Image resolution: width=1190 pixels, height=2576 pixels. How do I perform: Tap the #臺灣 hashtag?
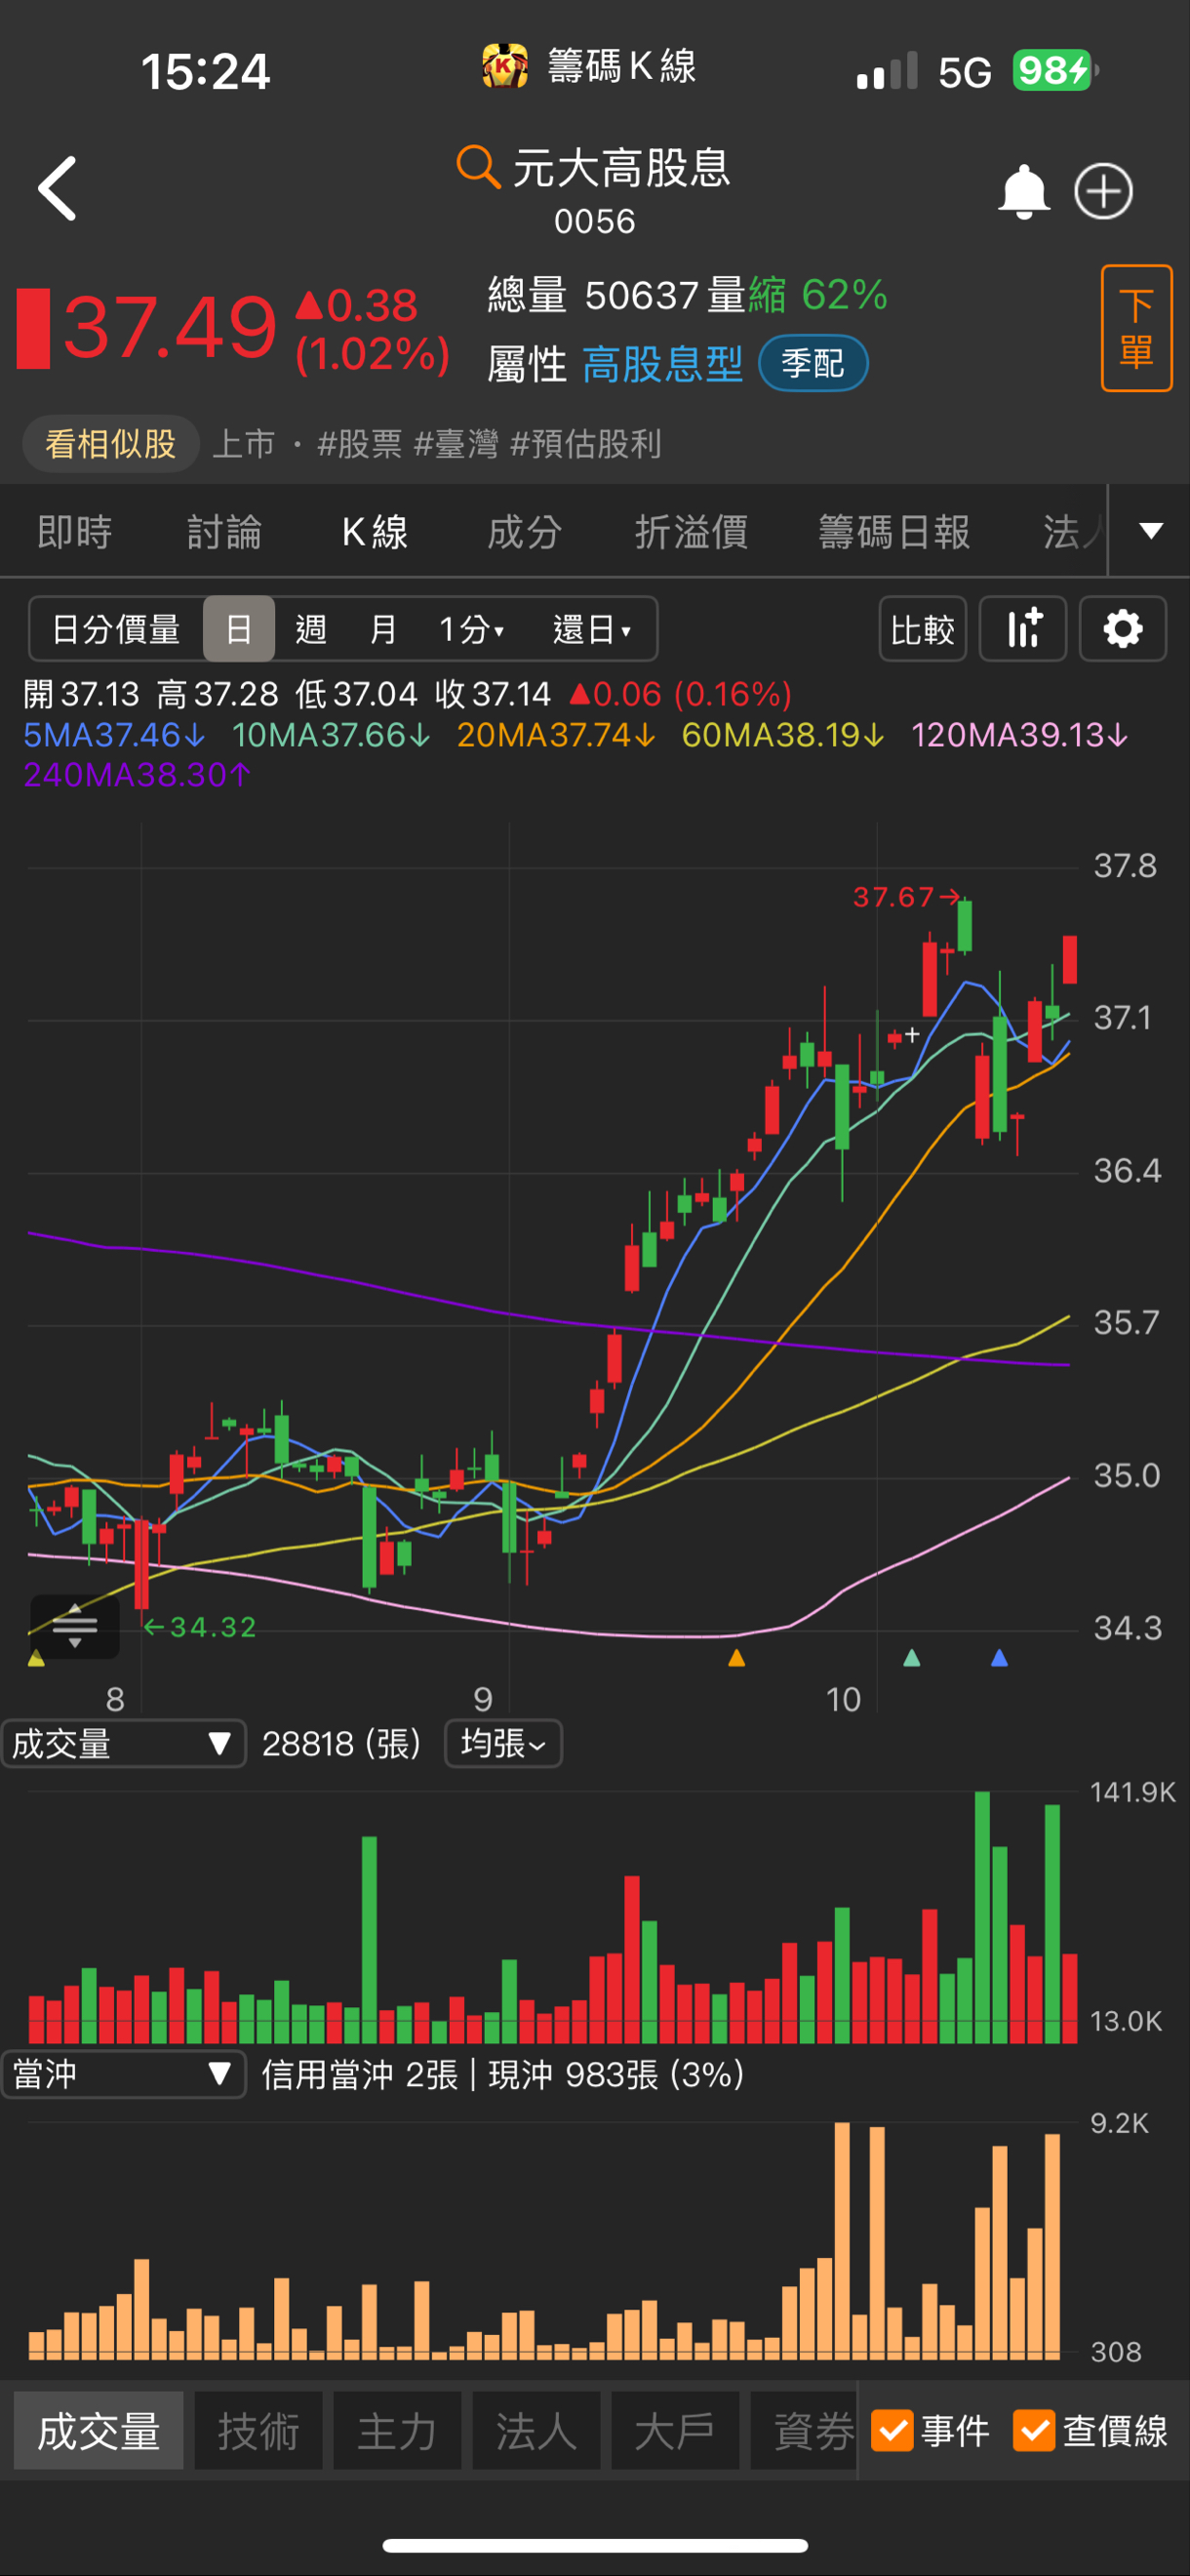point(456,443)
